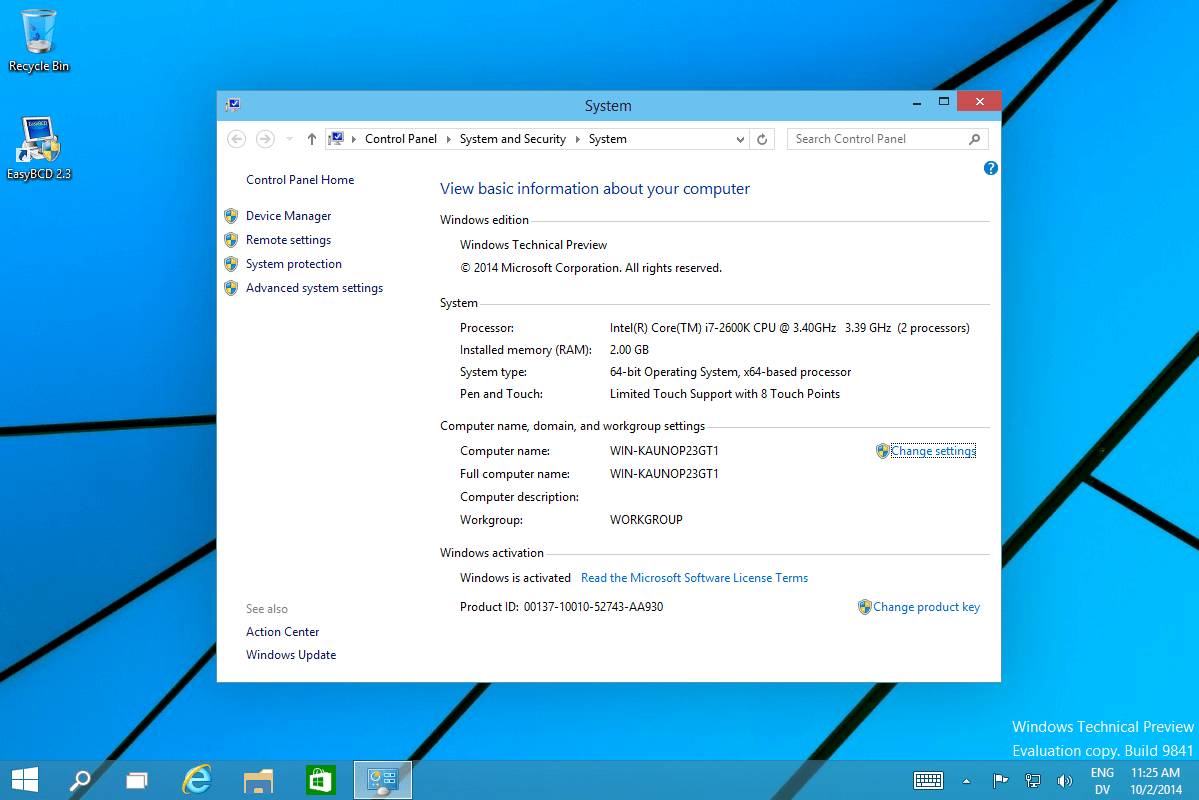Click the shield icon beside System protection
The height and width of the screenshot is (800, 1199).
click(231, 264)
